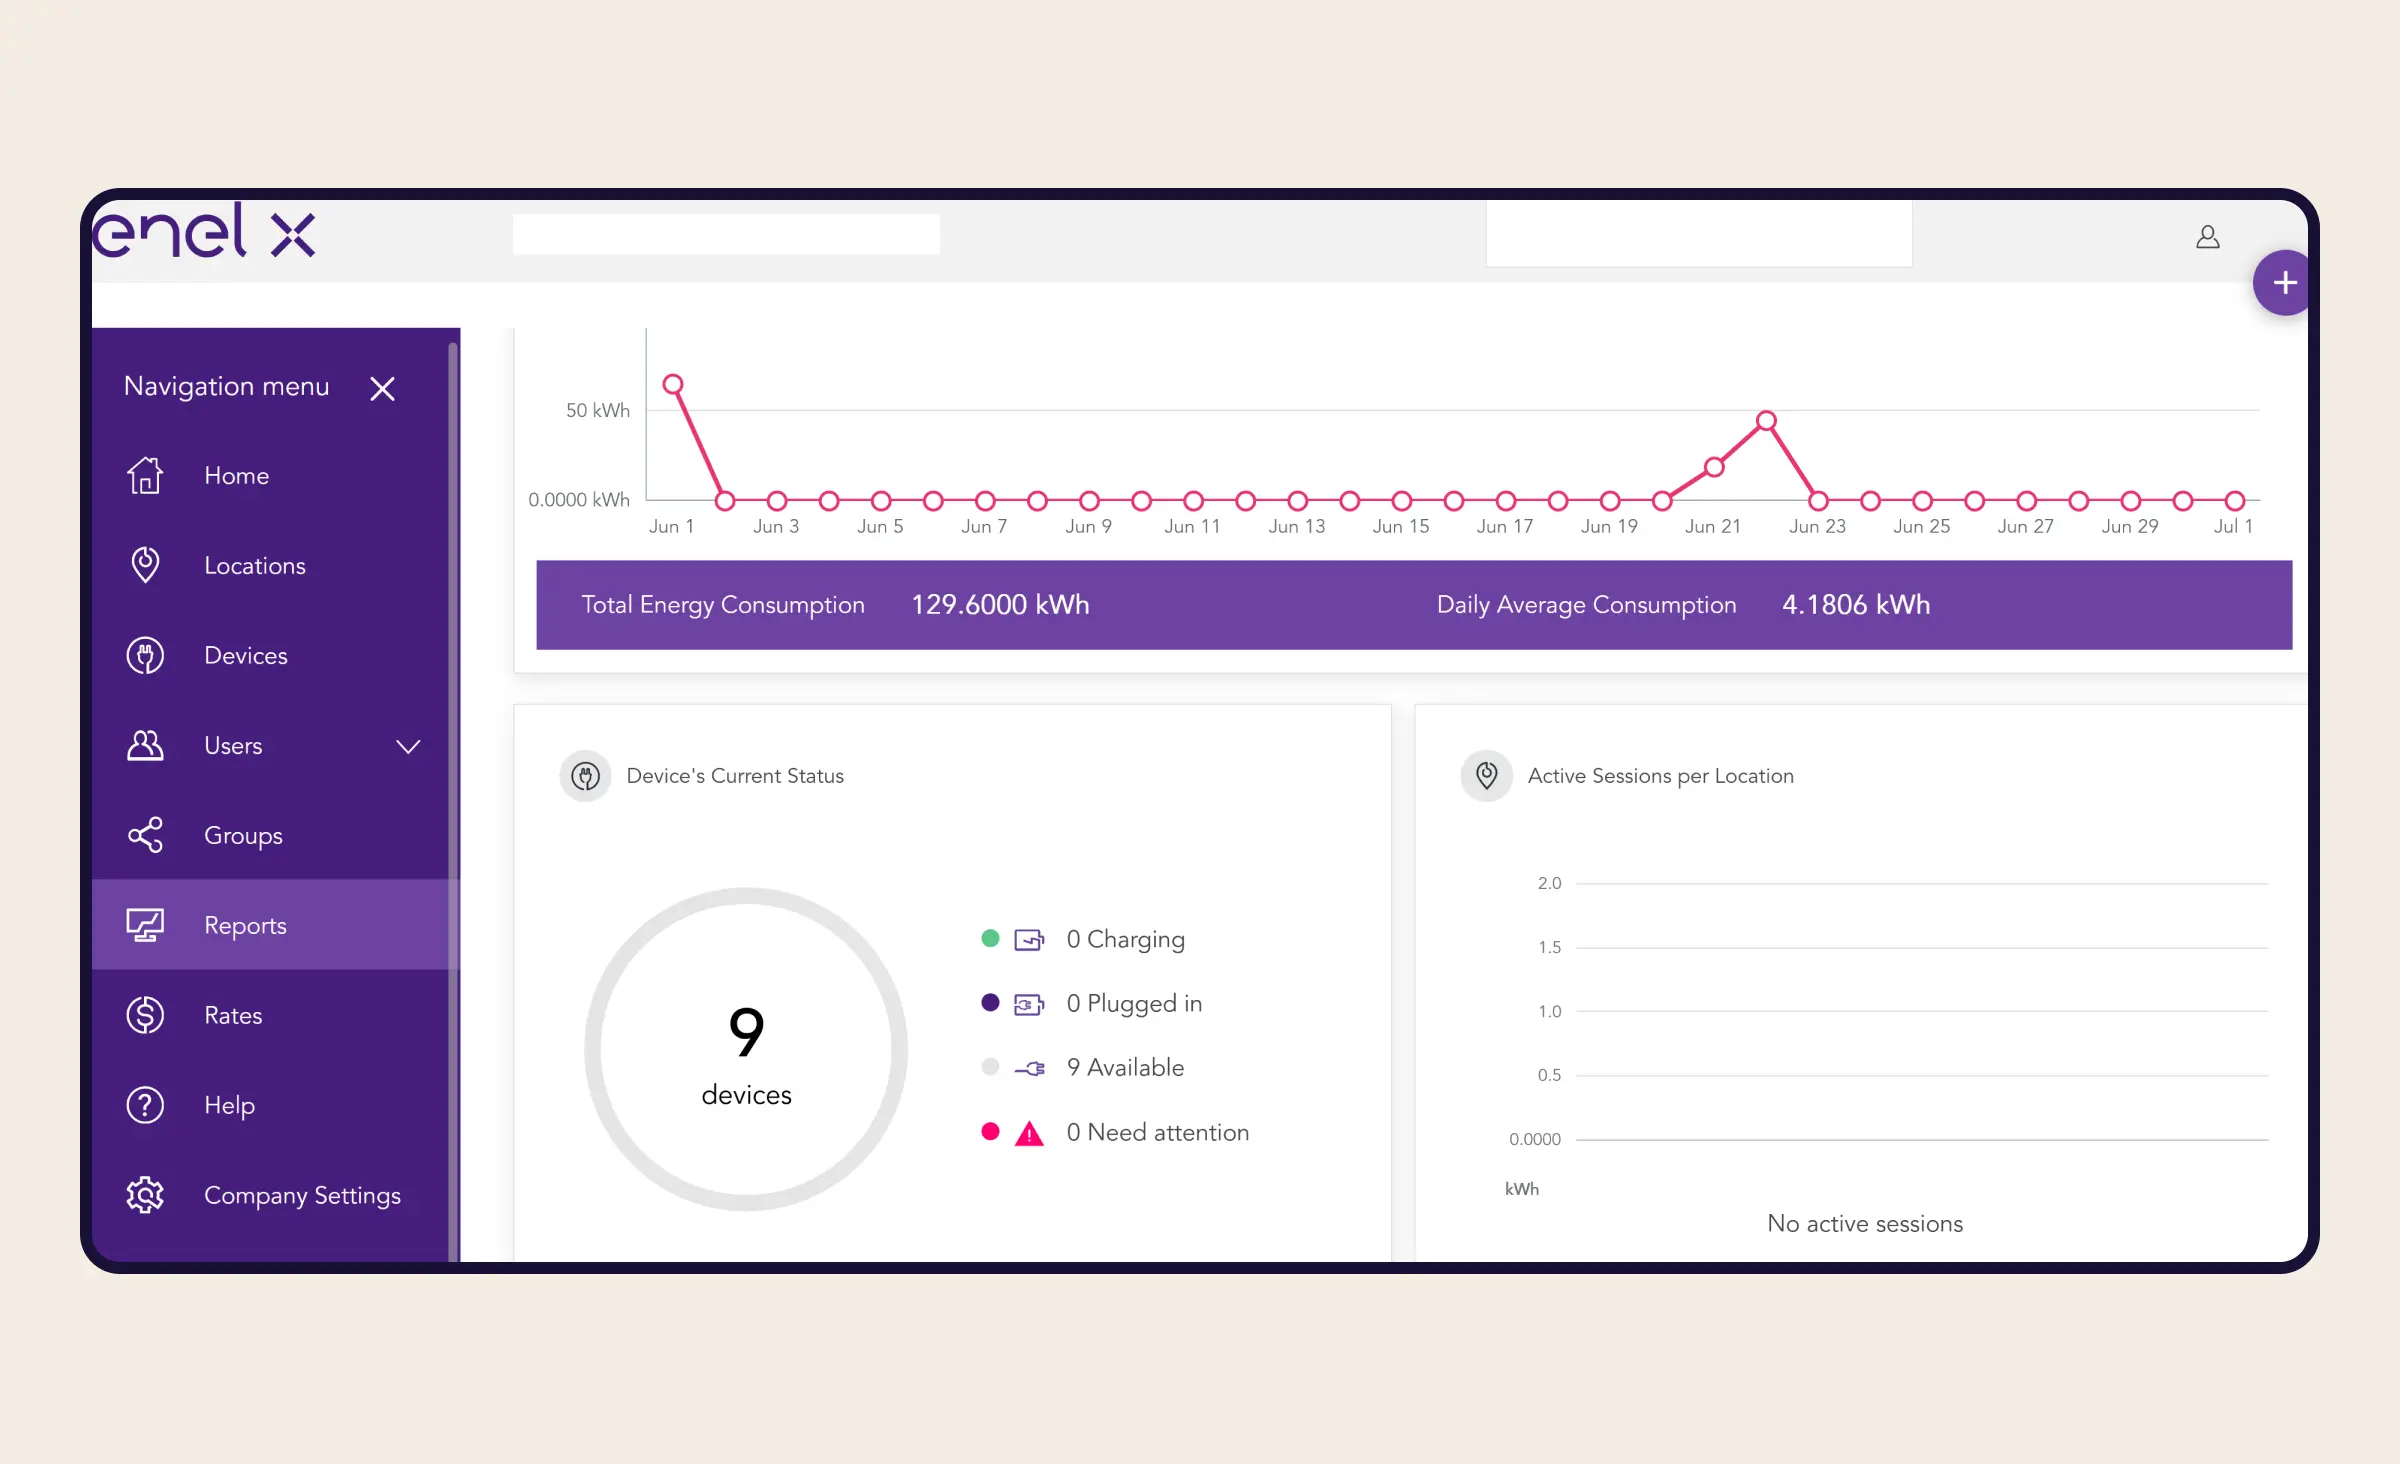Click the Devices icon in sidebar
Image resolution: width=2400 pixels, height=1464 pixels.
pyautogui.click(x=146, y=655)
